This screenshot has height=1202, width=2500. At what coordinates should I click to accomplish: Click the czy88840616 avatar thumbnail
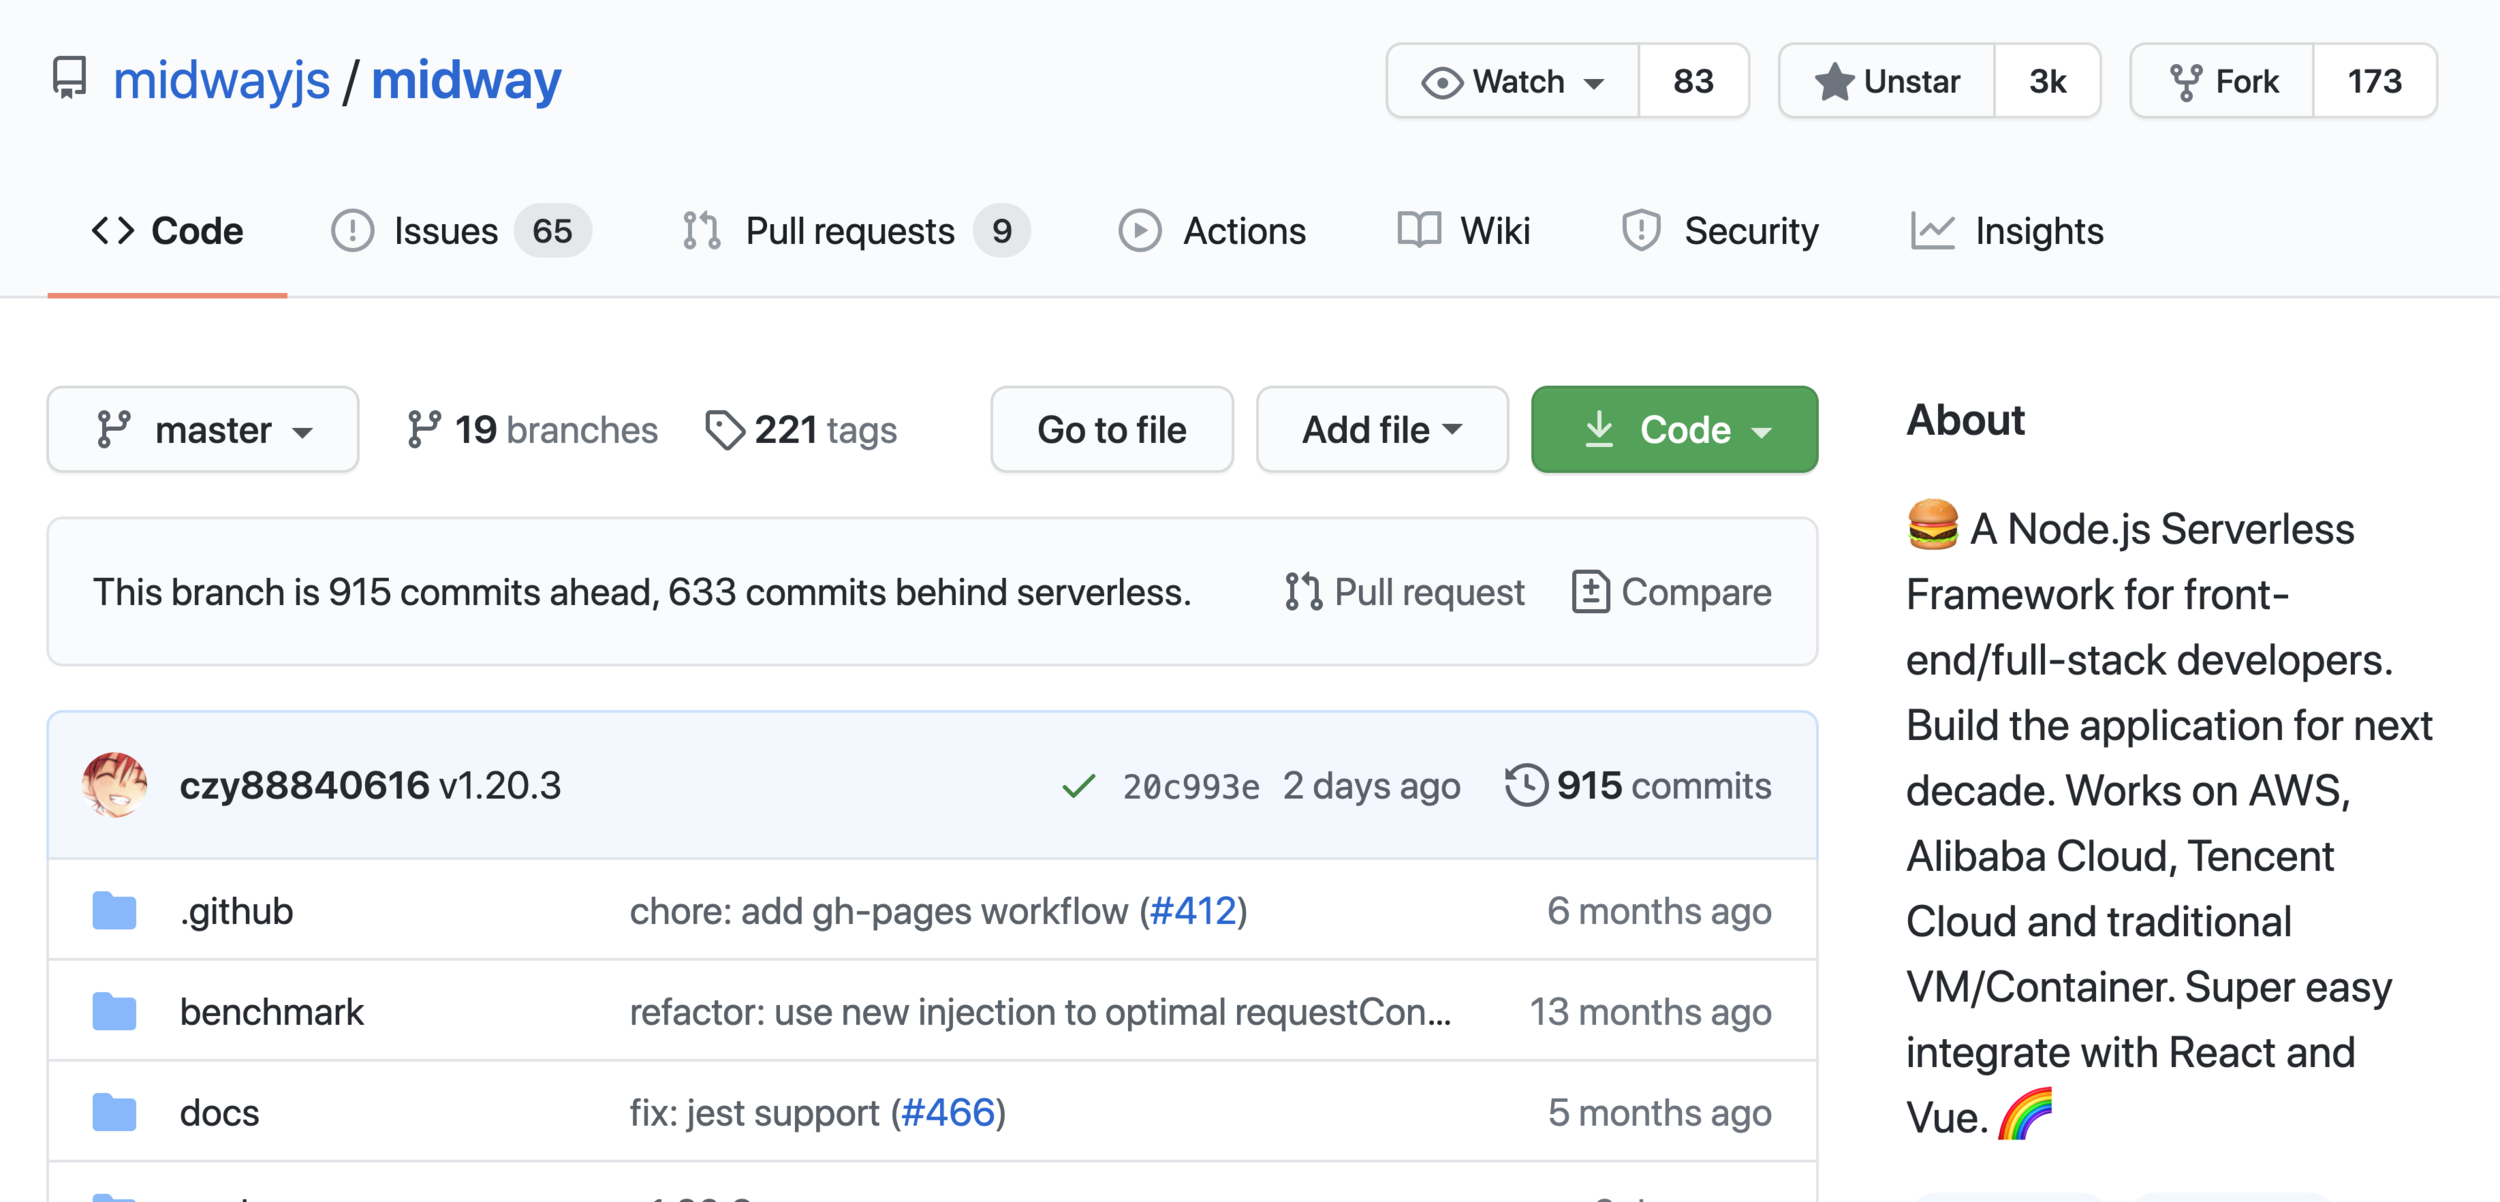[x=115, y=785]
